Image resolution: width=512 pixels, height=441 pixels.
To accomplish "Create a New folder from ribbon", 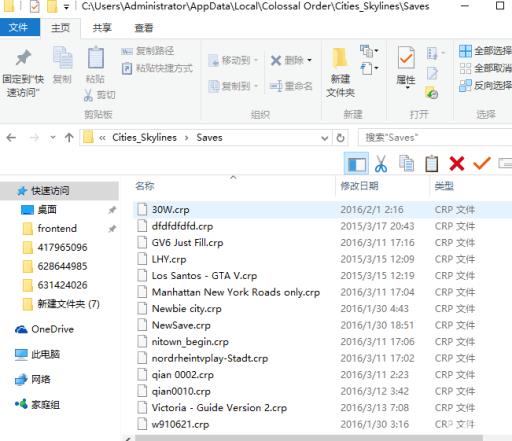I will point(340,72).
